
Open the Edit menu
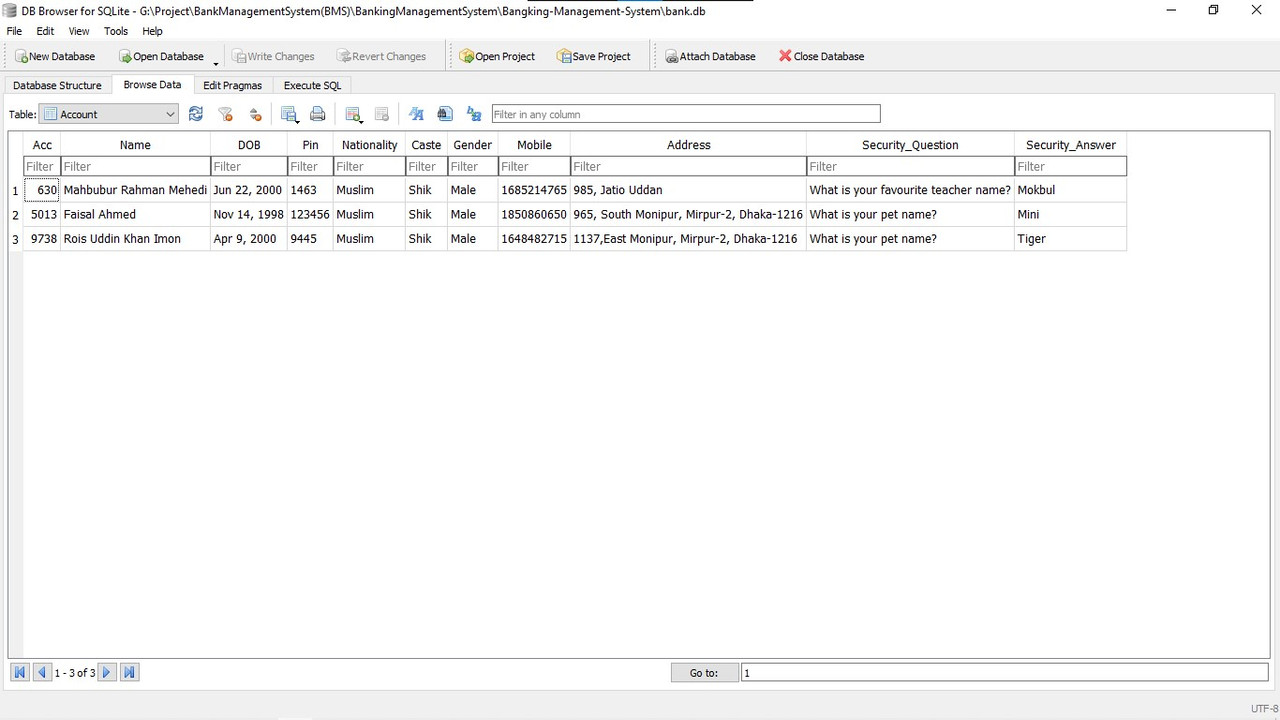[45, 31]
